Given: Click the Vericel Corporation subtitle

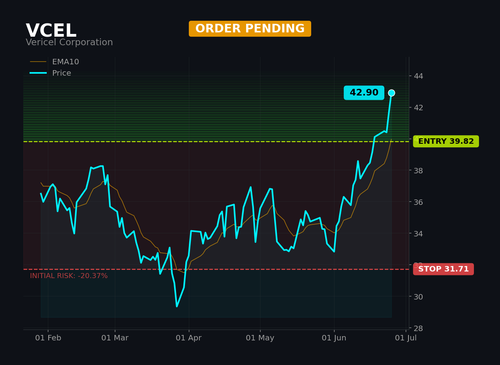Looking at the screenshot, I should [x=69, y=42].
